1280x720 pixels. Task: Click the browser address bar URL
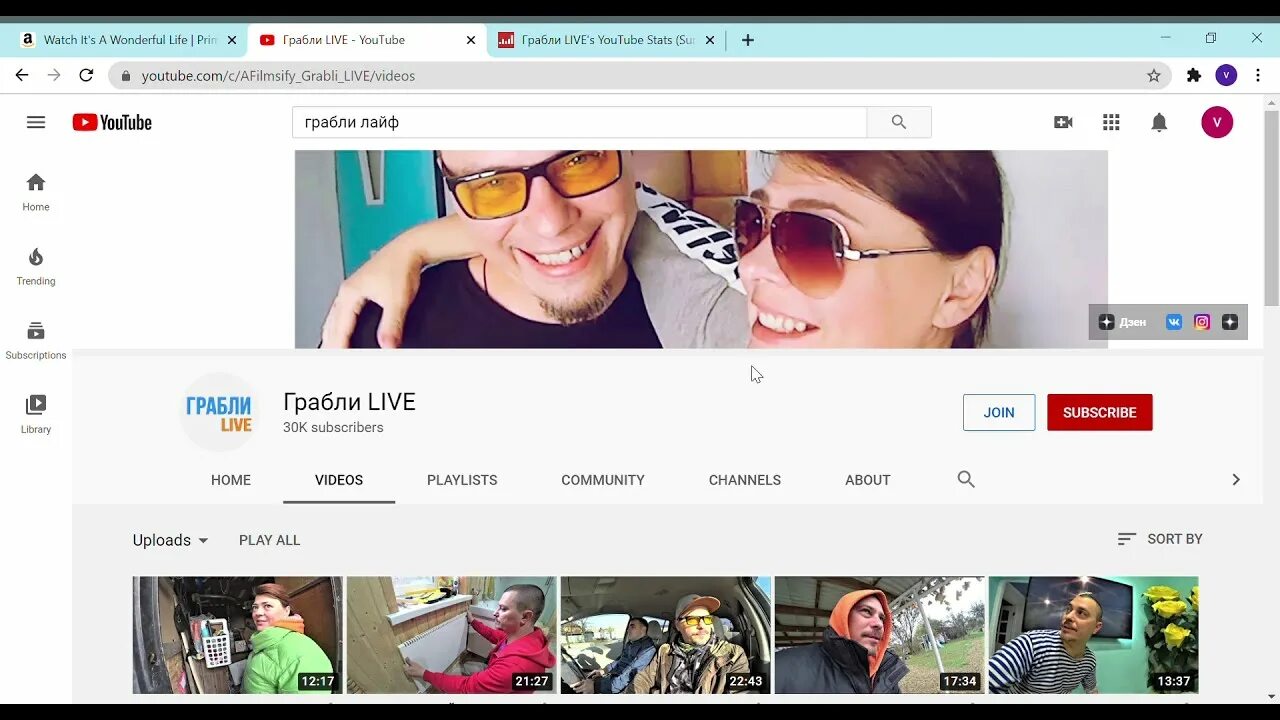click(x=278, y=76)
